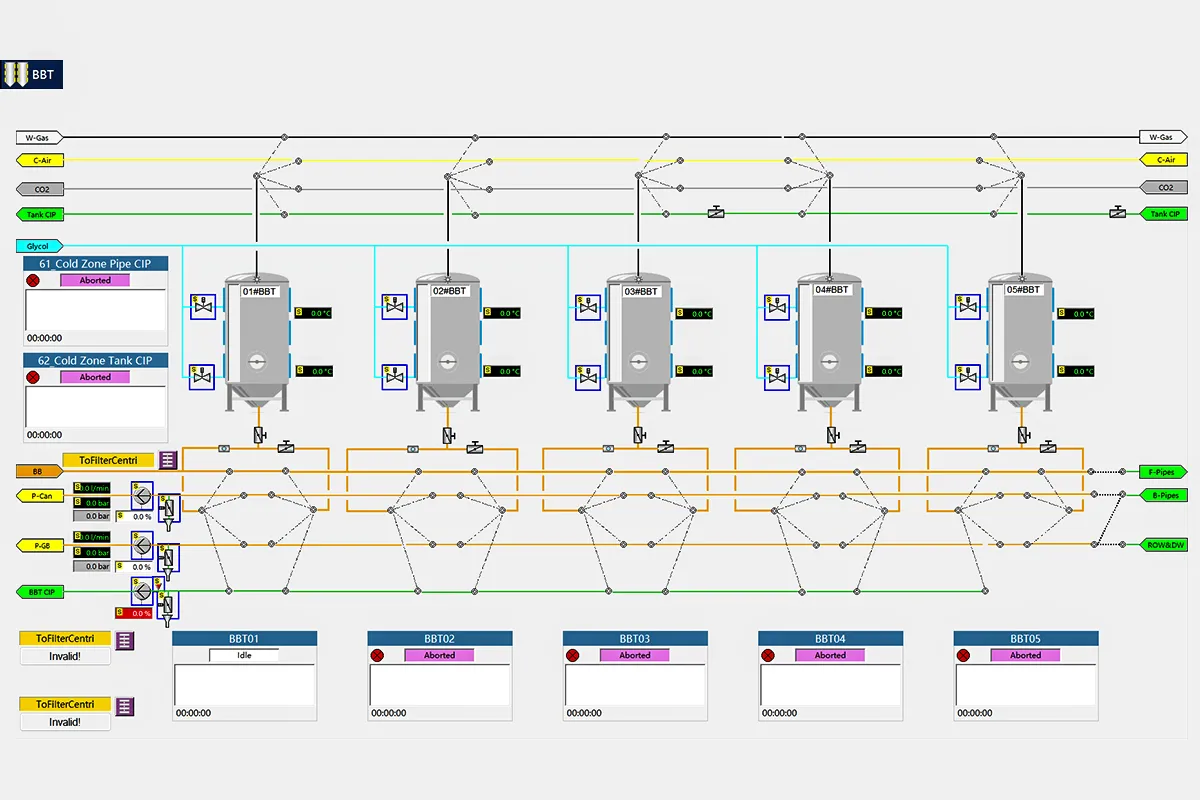Open lower glycol valve of tank 03#BBT

click(590, 377)
